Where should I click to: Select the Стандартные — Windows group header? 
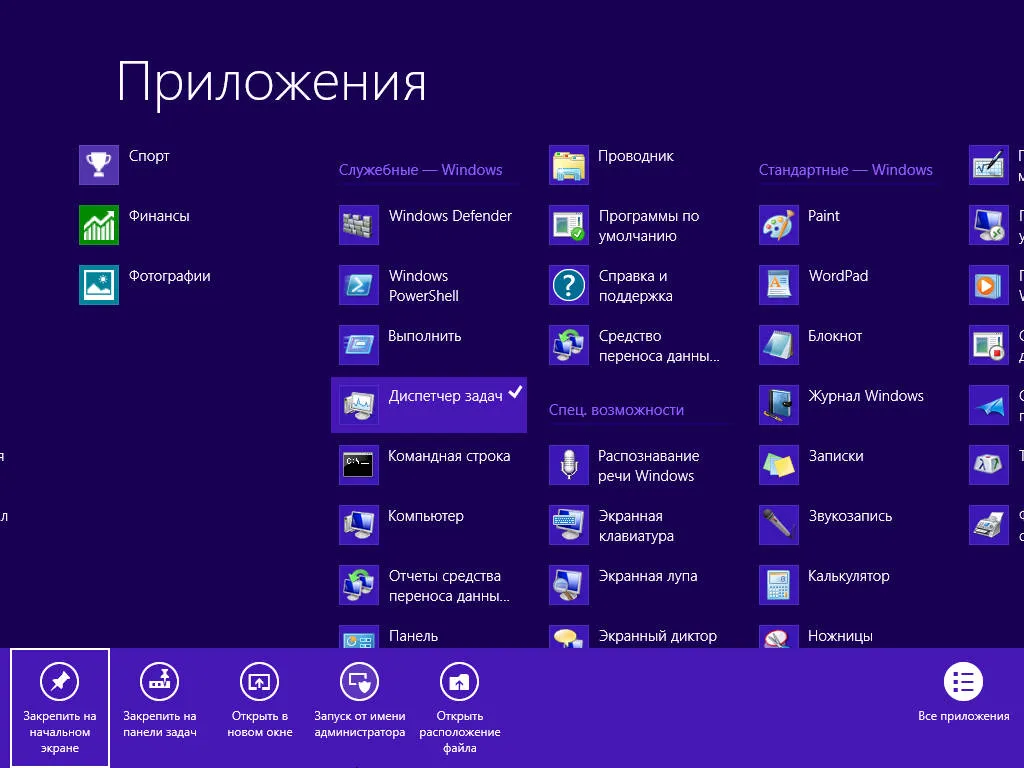(x=846, y=170)
